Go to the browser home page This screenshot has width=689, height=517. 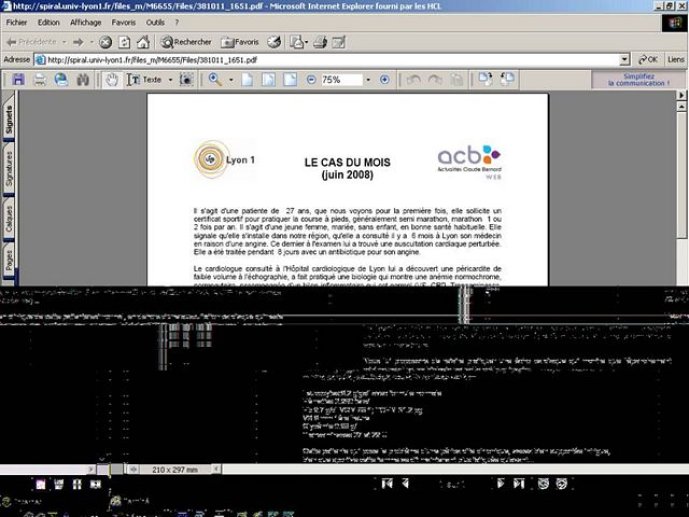click(x=143, y=42)
